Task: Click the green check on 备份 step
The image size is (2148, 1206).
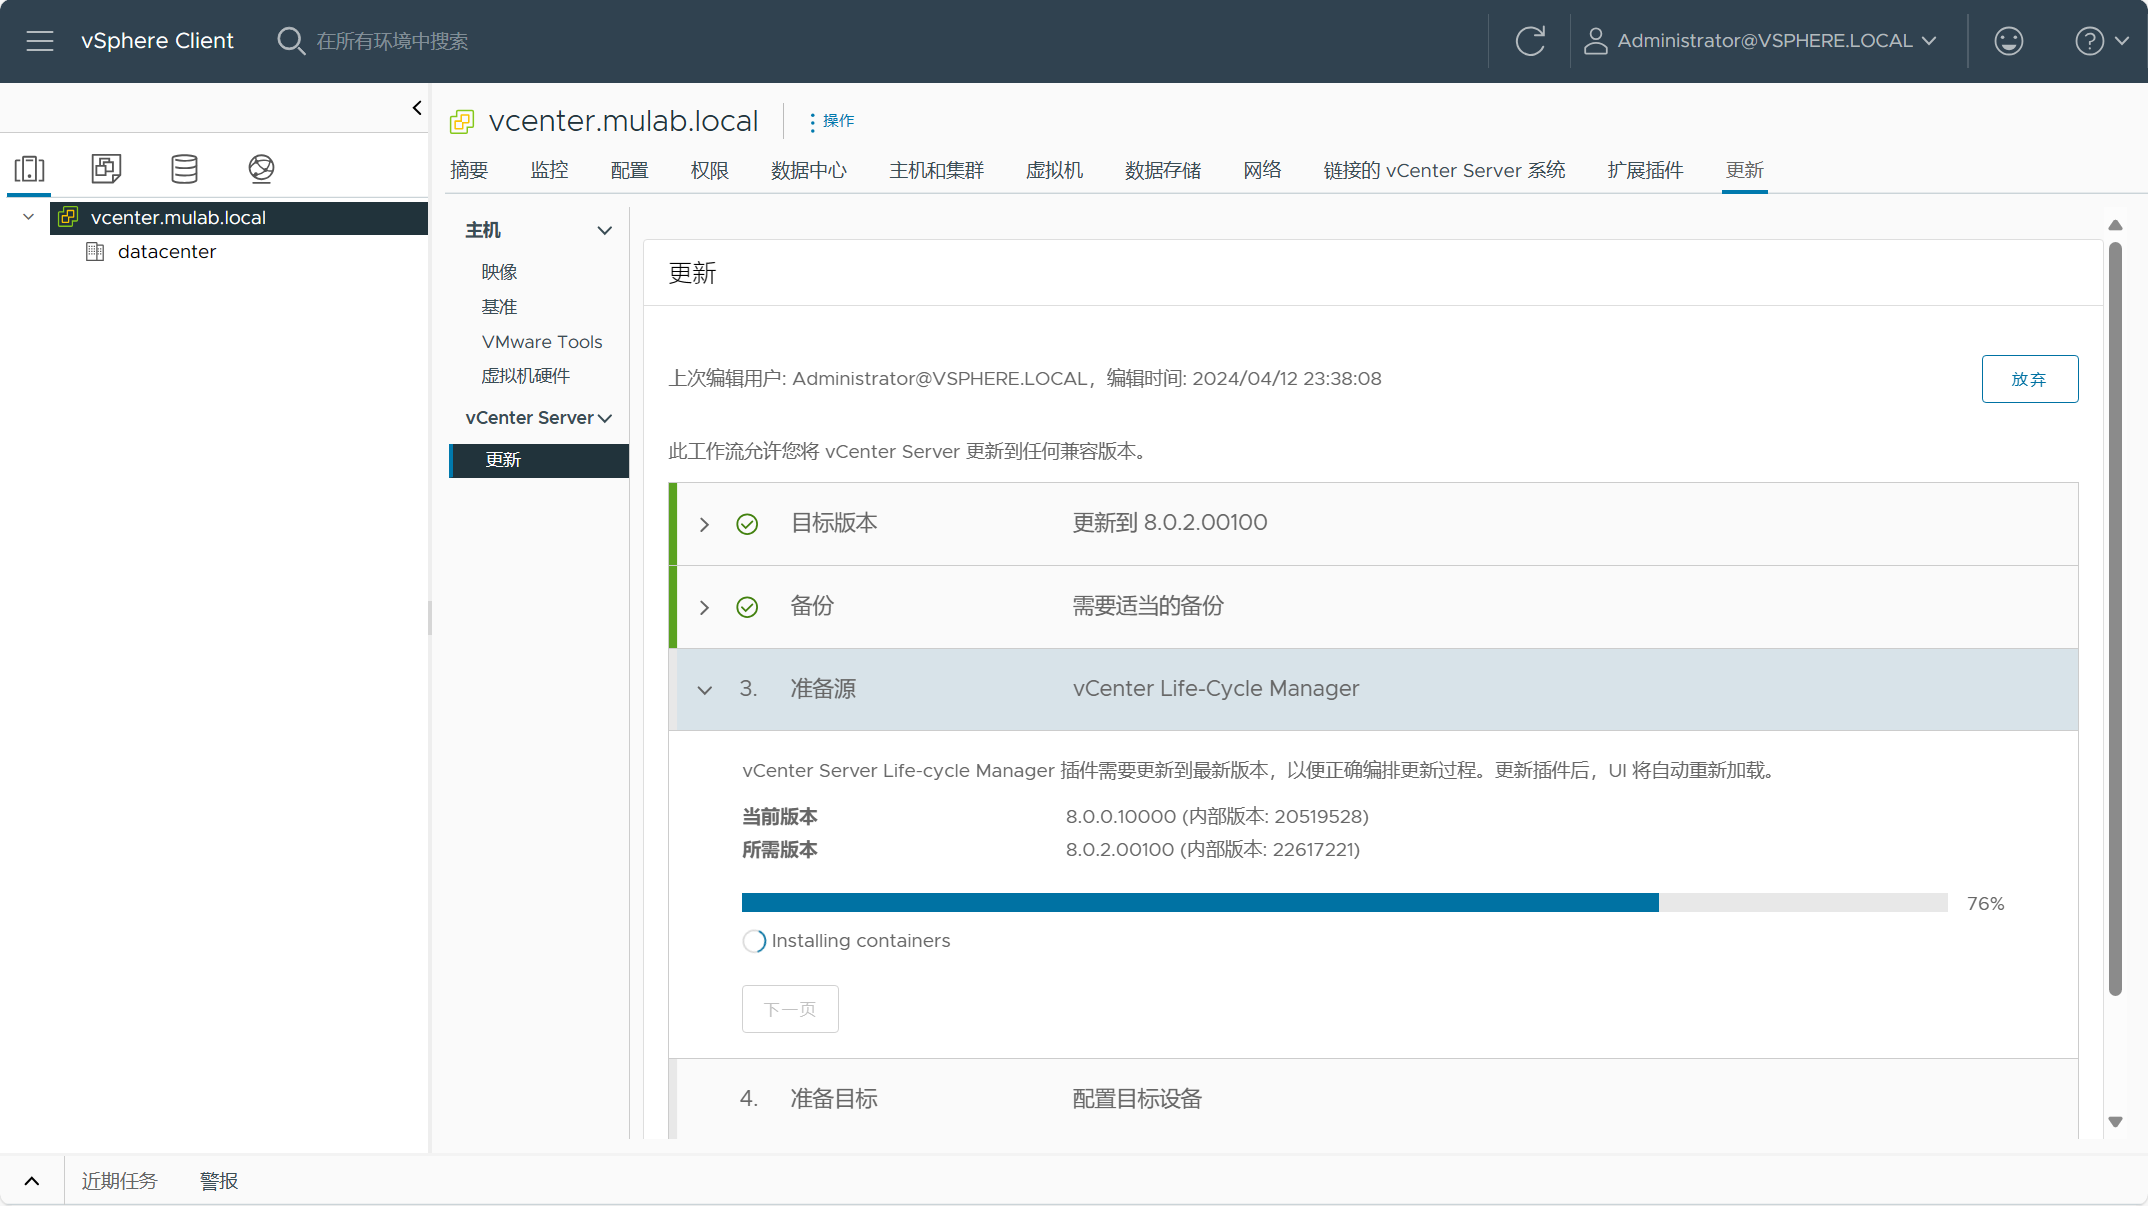Action: (747, 607)
